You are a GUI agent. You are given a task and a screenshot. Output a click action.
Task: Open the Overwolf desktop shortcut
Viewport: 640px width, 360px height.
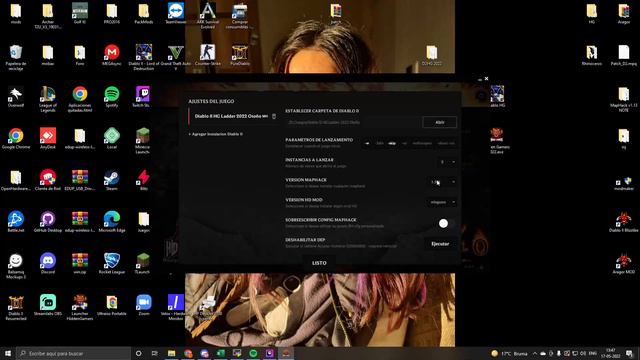[16, 97]
